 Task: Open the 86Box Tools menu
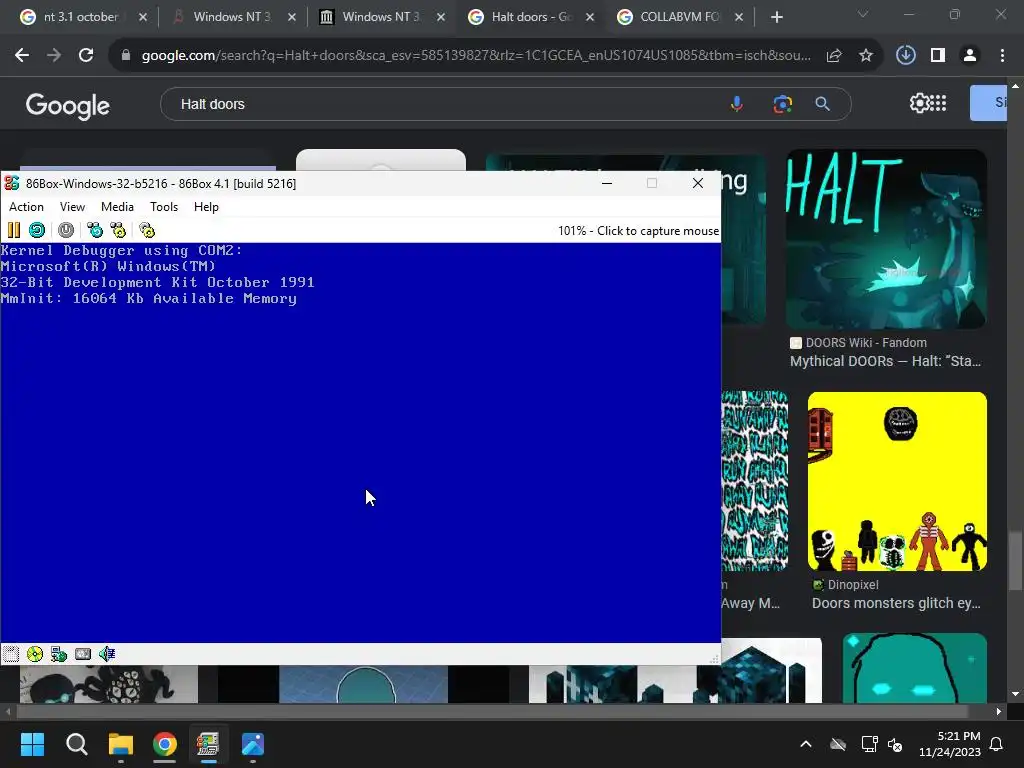coord(164,207)
